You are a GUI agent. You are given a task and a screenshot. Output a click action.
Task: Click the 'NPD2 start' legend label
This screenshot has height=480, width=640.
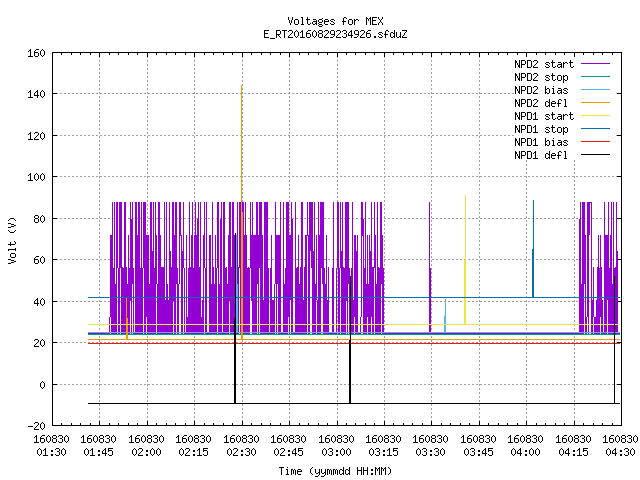544,64
